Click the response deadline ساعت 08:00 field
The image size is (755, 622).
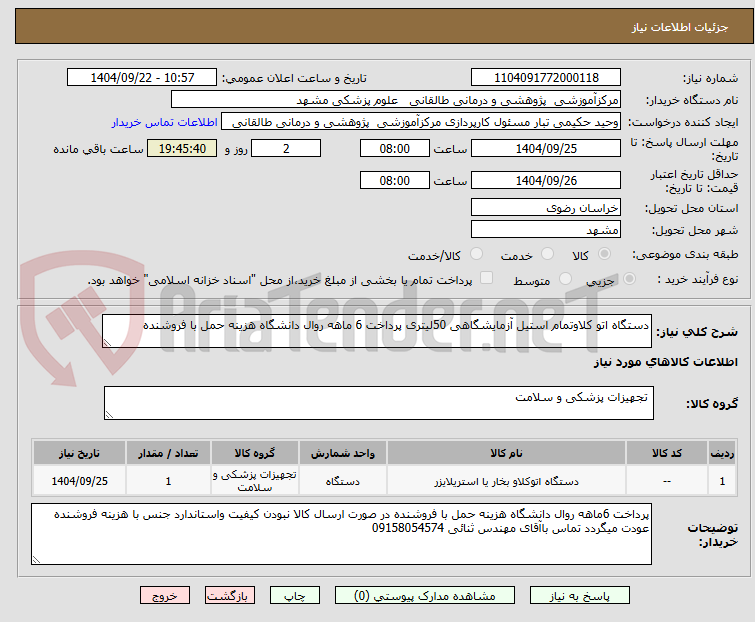tap(395, 148)
